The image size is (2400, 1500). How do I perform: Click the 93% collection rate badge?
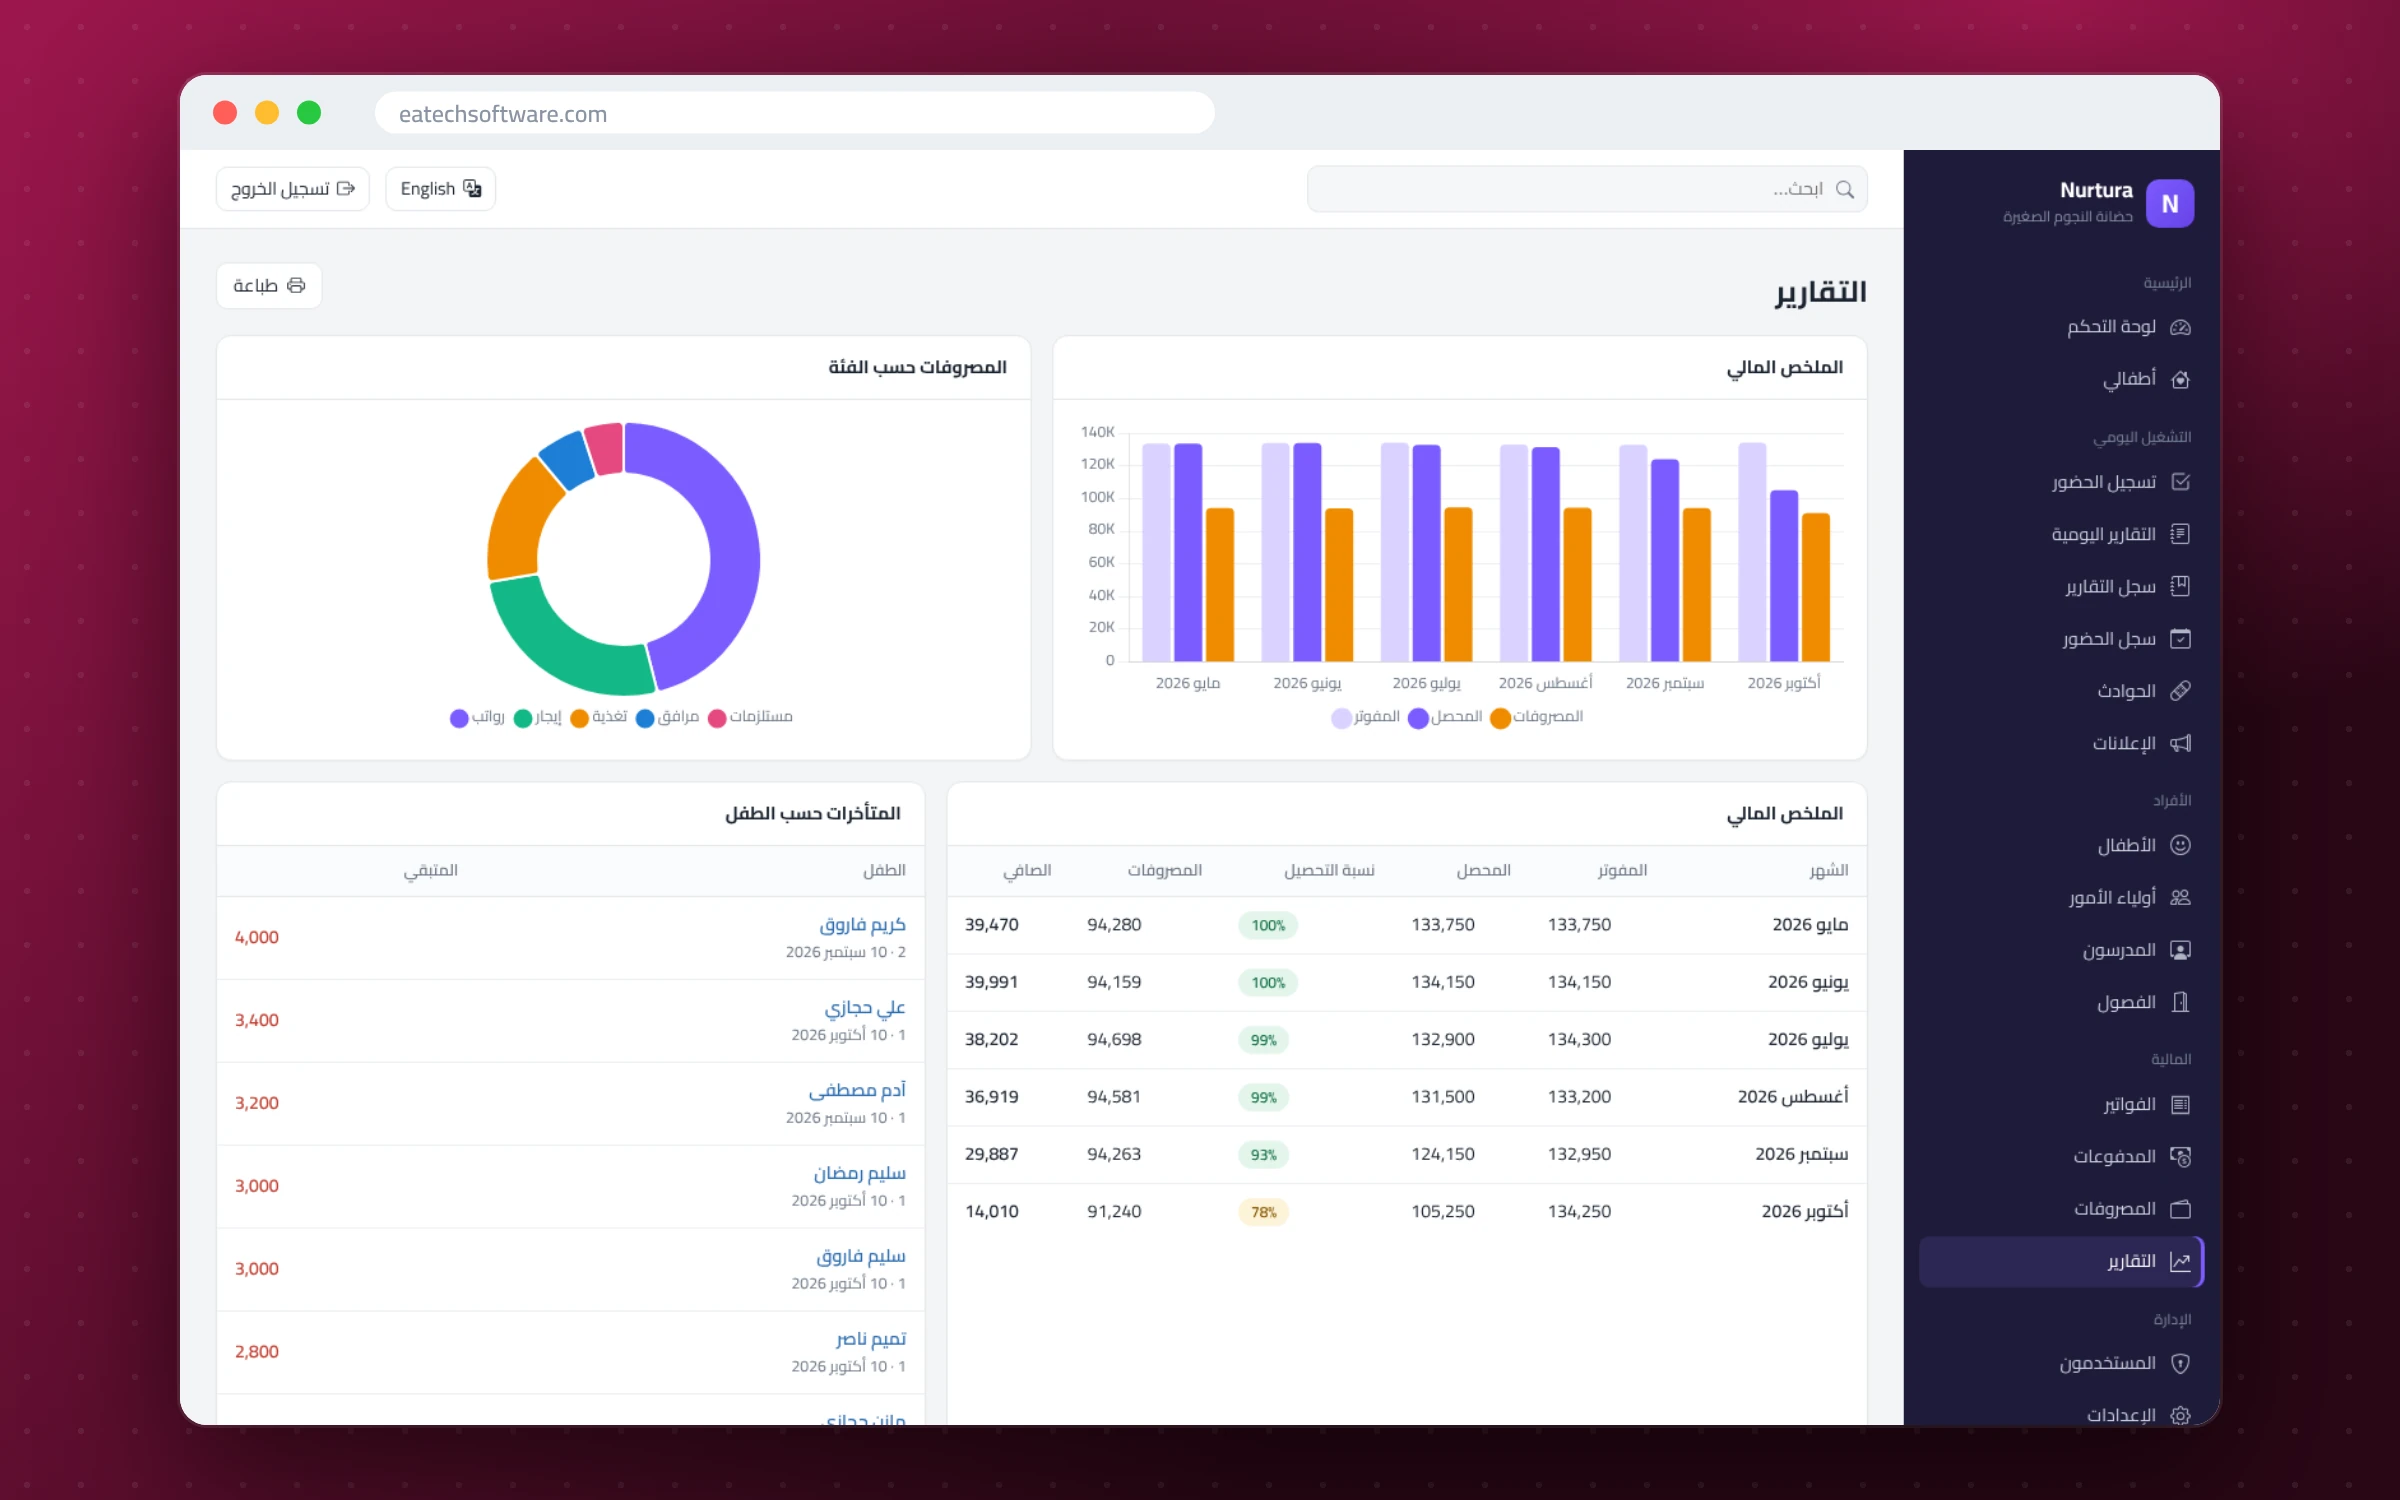(x=1264, y=1155)
